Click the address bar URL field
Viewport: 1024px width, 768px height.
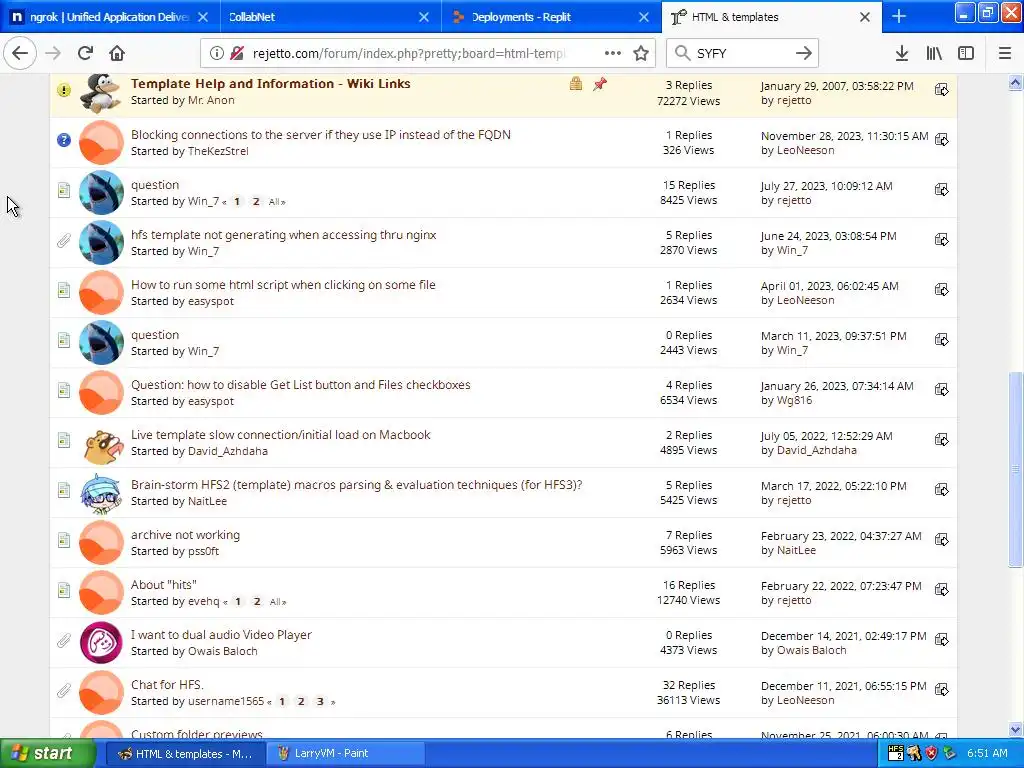pos(409,54)
